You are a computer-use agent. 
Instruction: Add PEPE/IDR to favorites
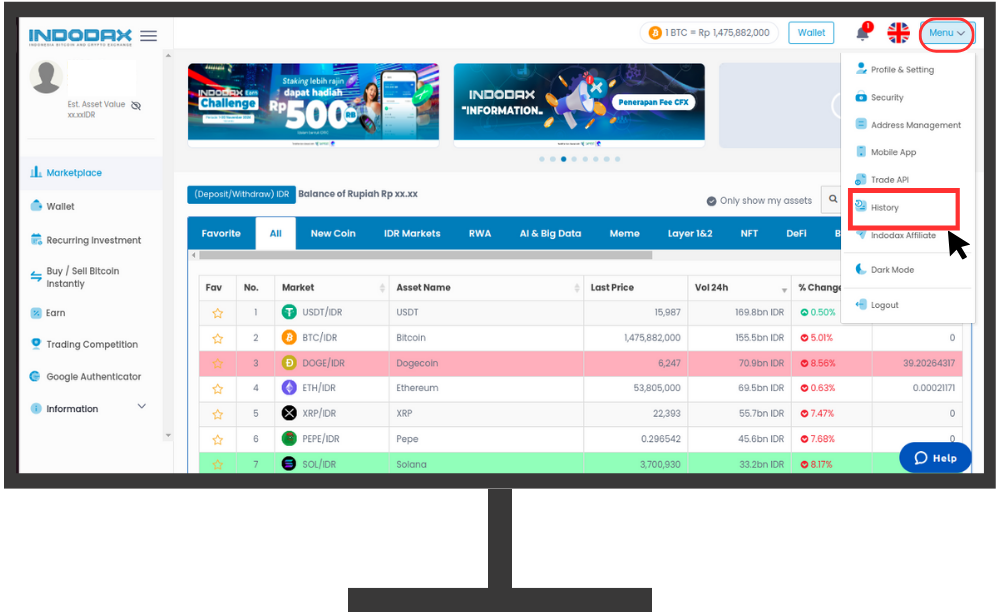(217, 439)
